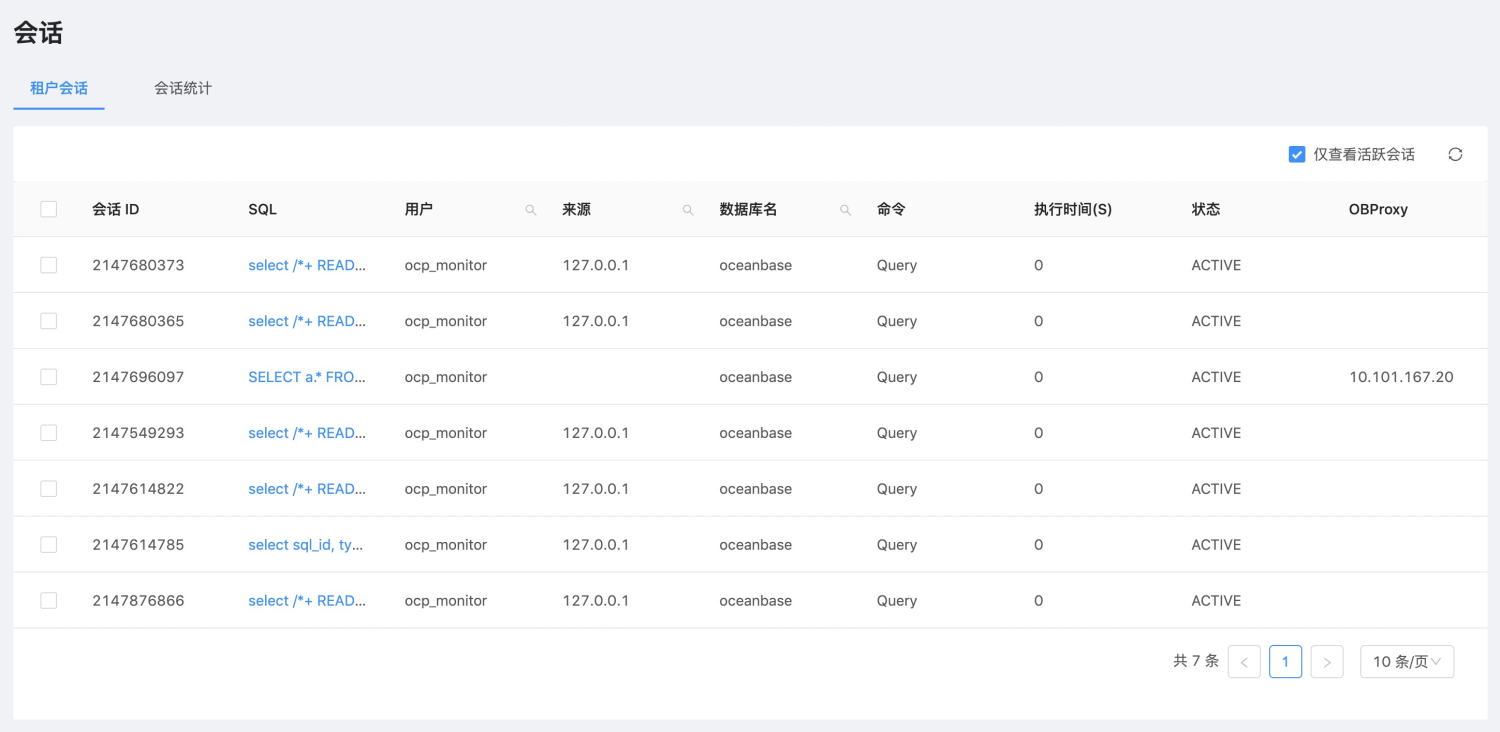1500x732 pixels.
Task: Select checkbox for session 2147680373
Action: point(48,265)
